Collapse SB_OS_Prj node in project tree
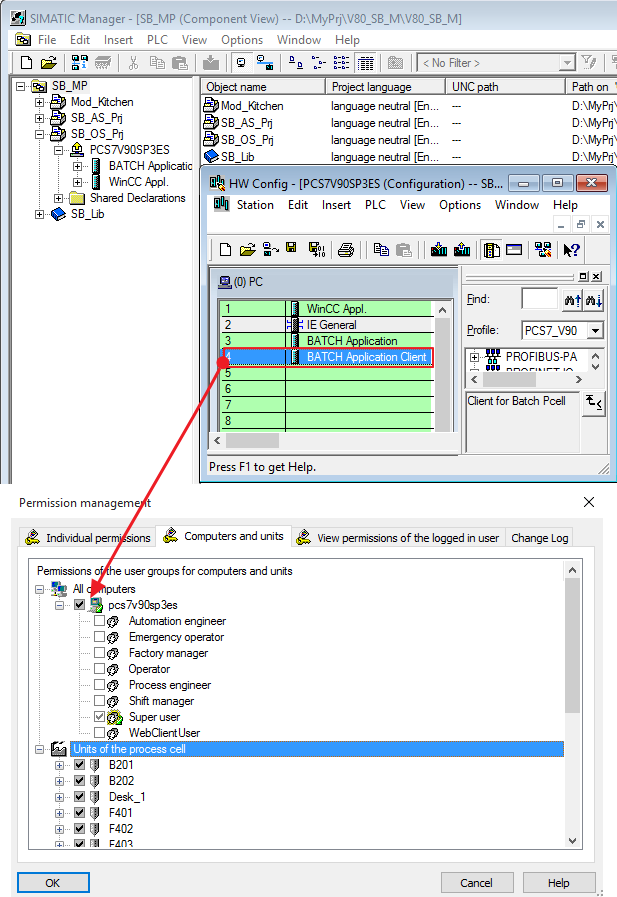 point(39,134)
